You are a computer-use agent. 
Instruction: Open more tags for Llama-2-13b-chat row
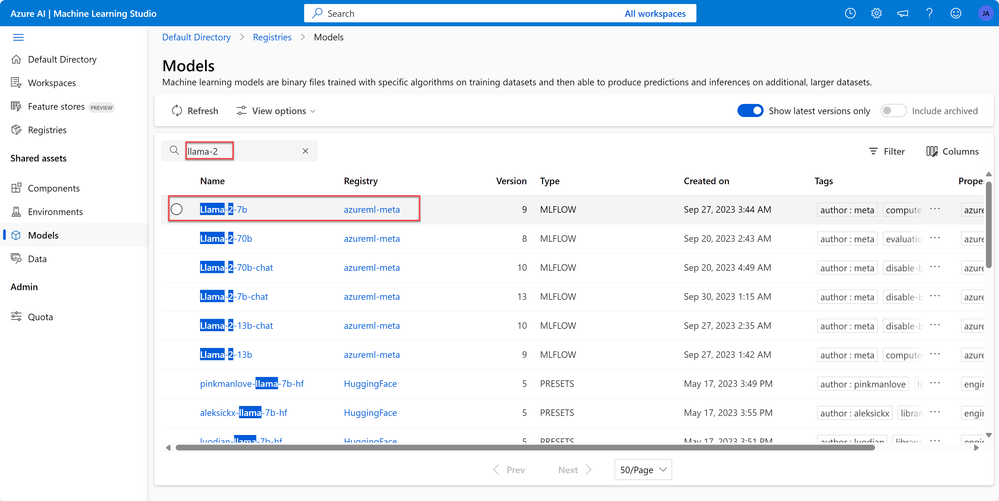935,326
